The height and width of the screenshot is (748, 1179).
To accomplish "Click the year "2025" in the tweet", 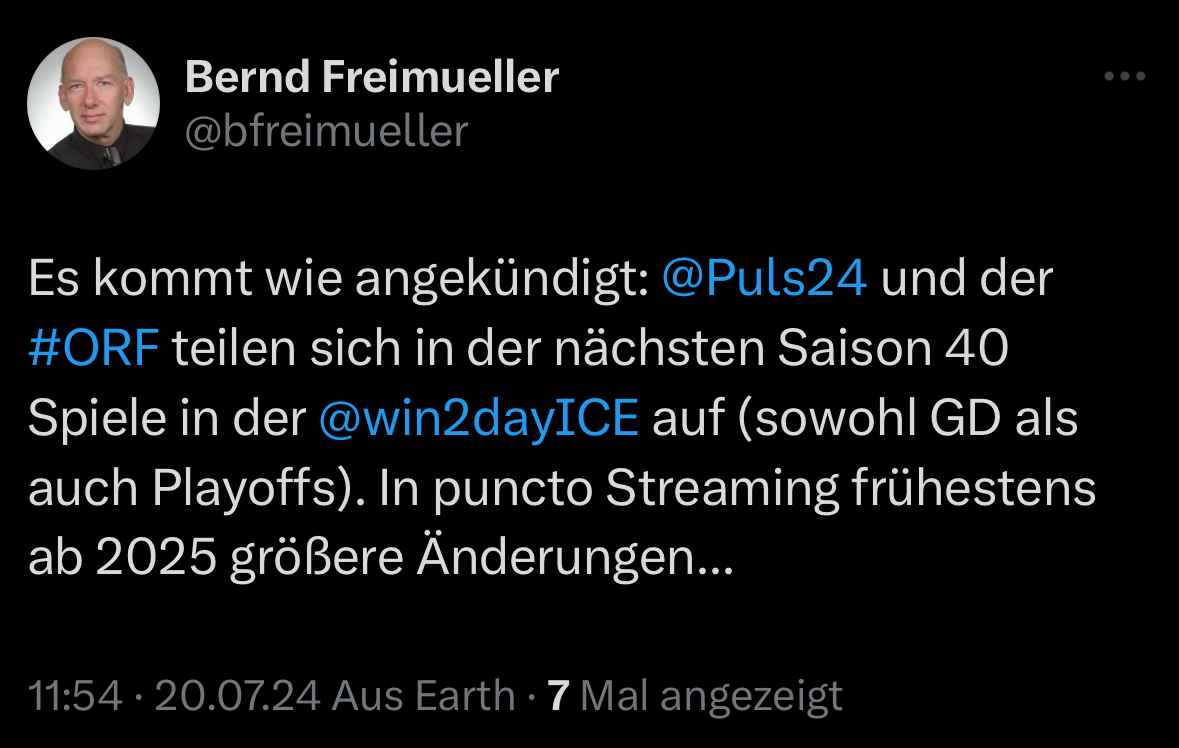I will pyautogui.click(x=158, y=558).
